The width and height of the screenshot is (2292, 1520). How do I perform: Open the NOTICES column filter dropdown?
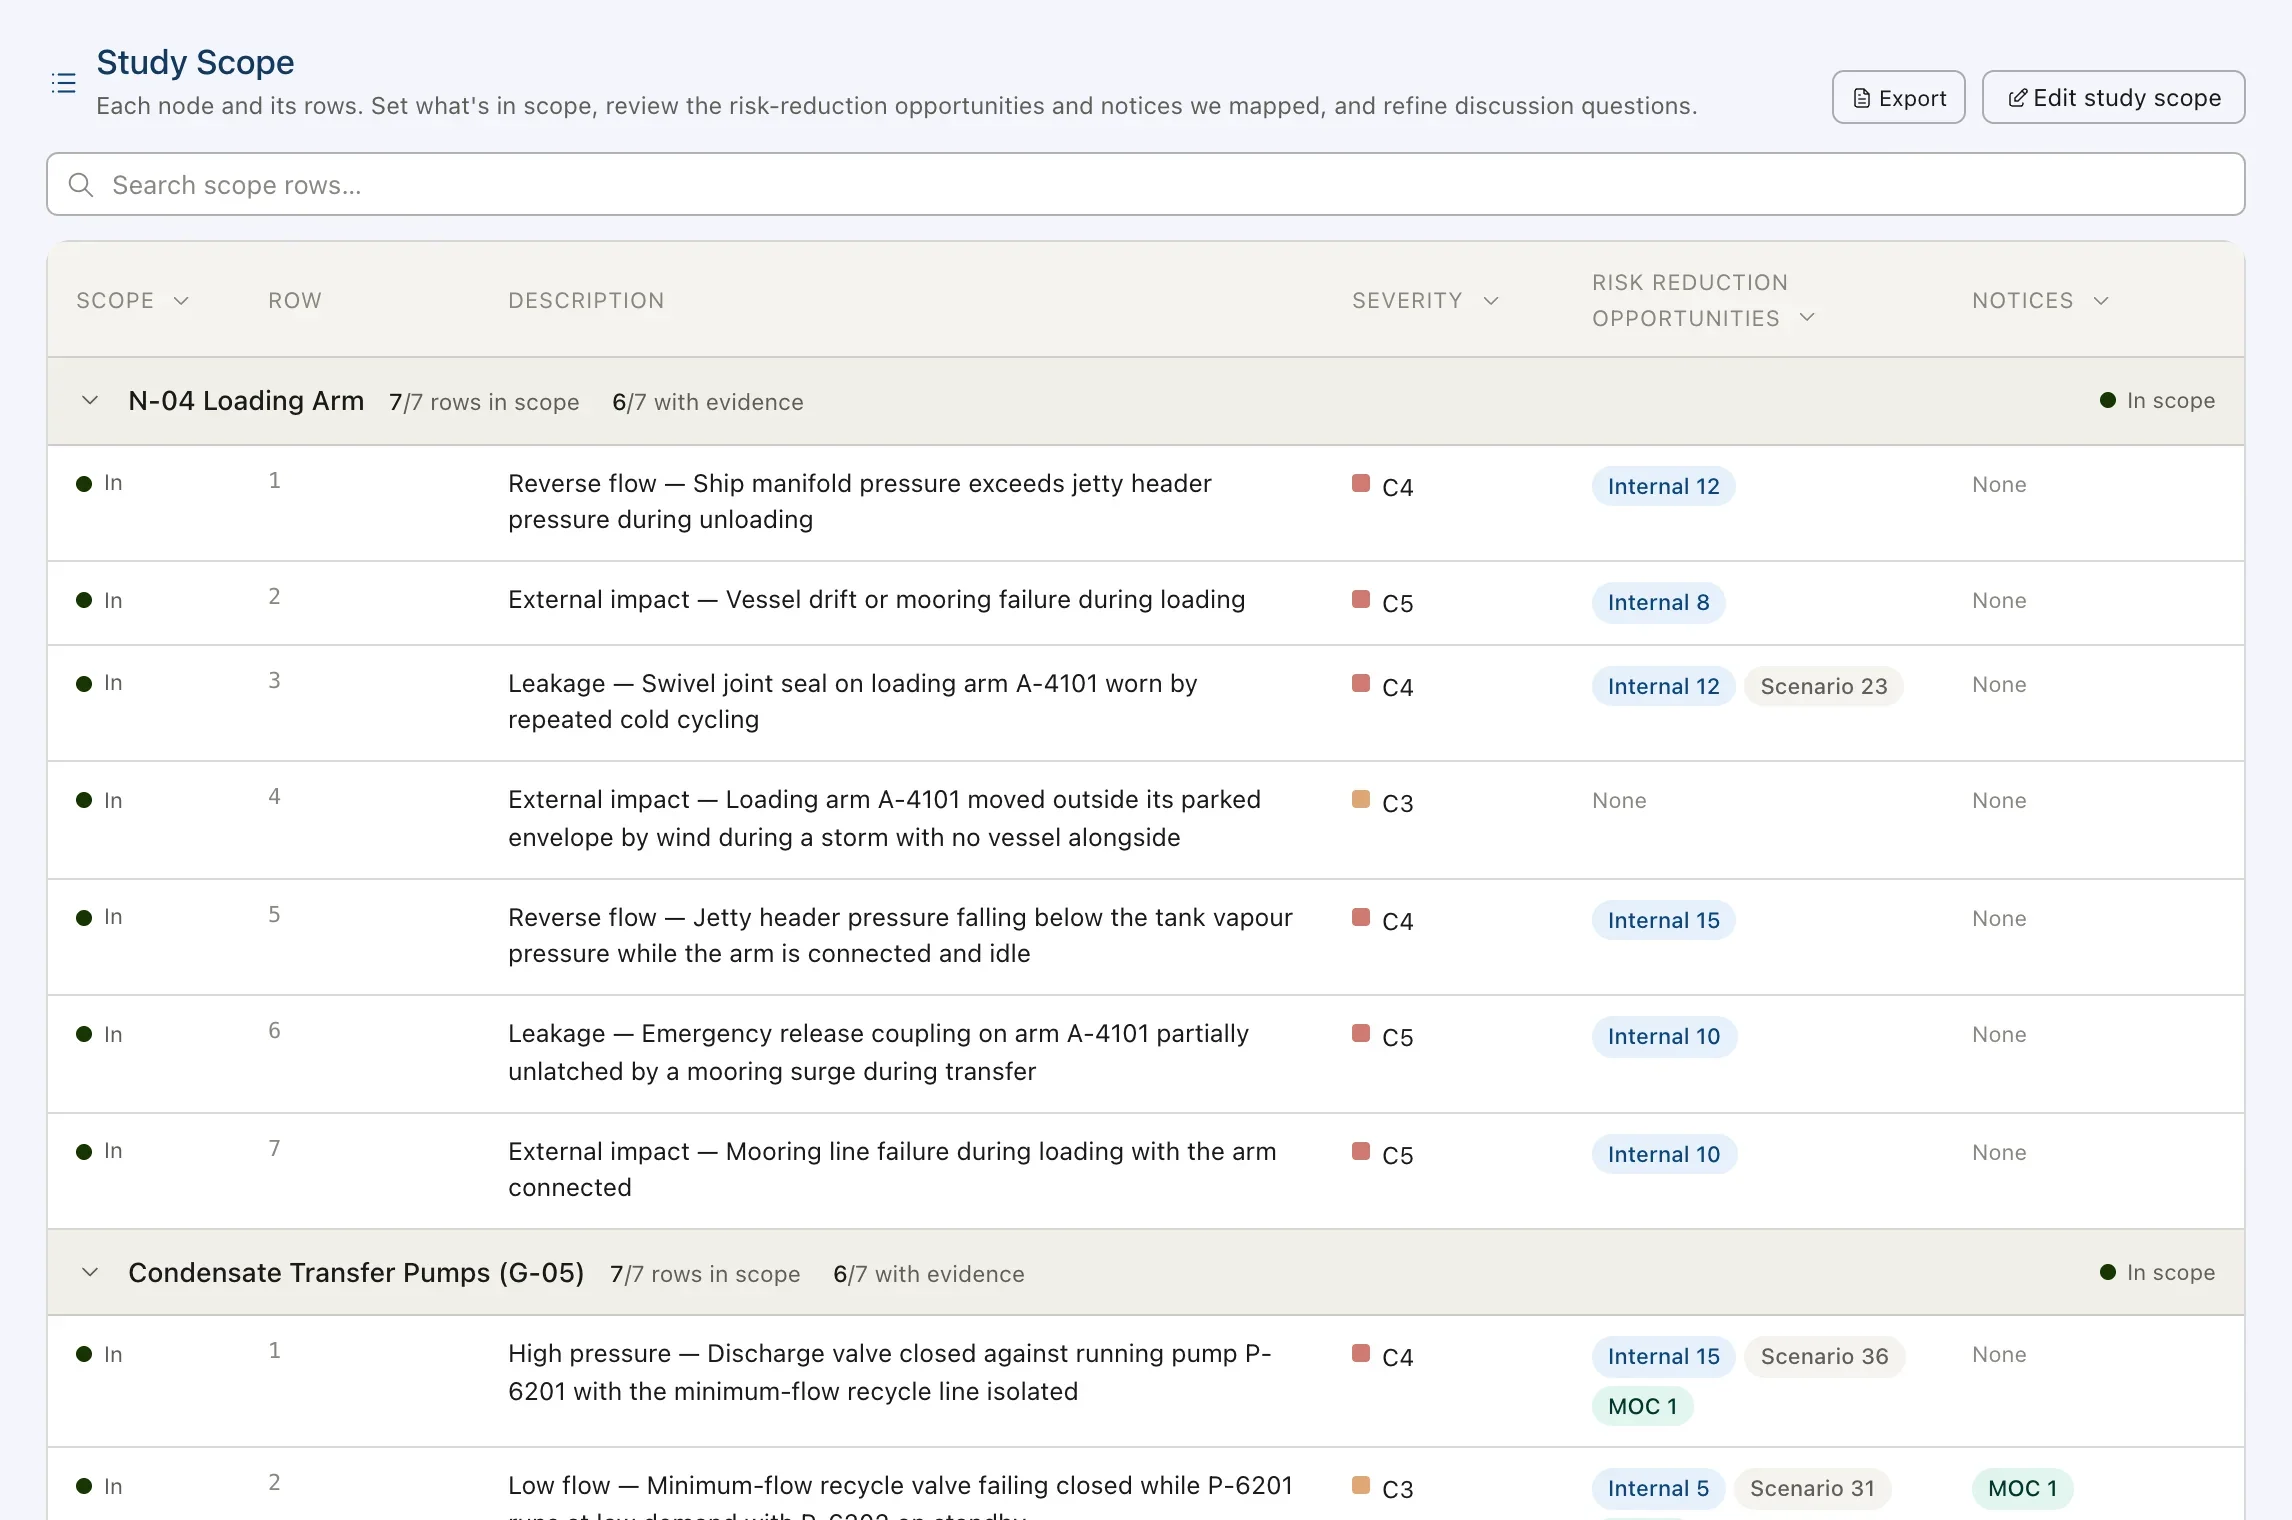click(x=2101, y=301)
